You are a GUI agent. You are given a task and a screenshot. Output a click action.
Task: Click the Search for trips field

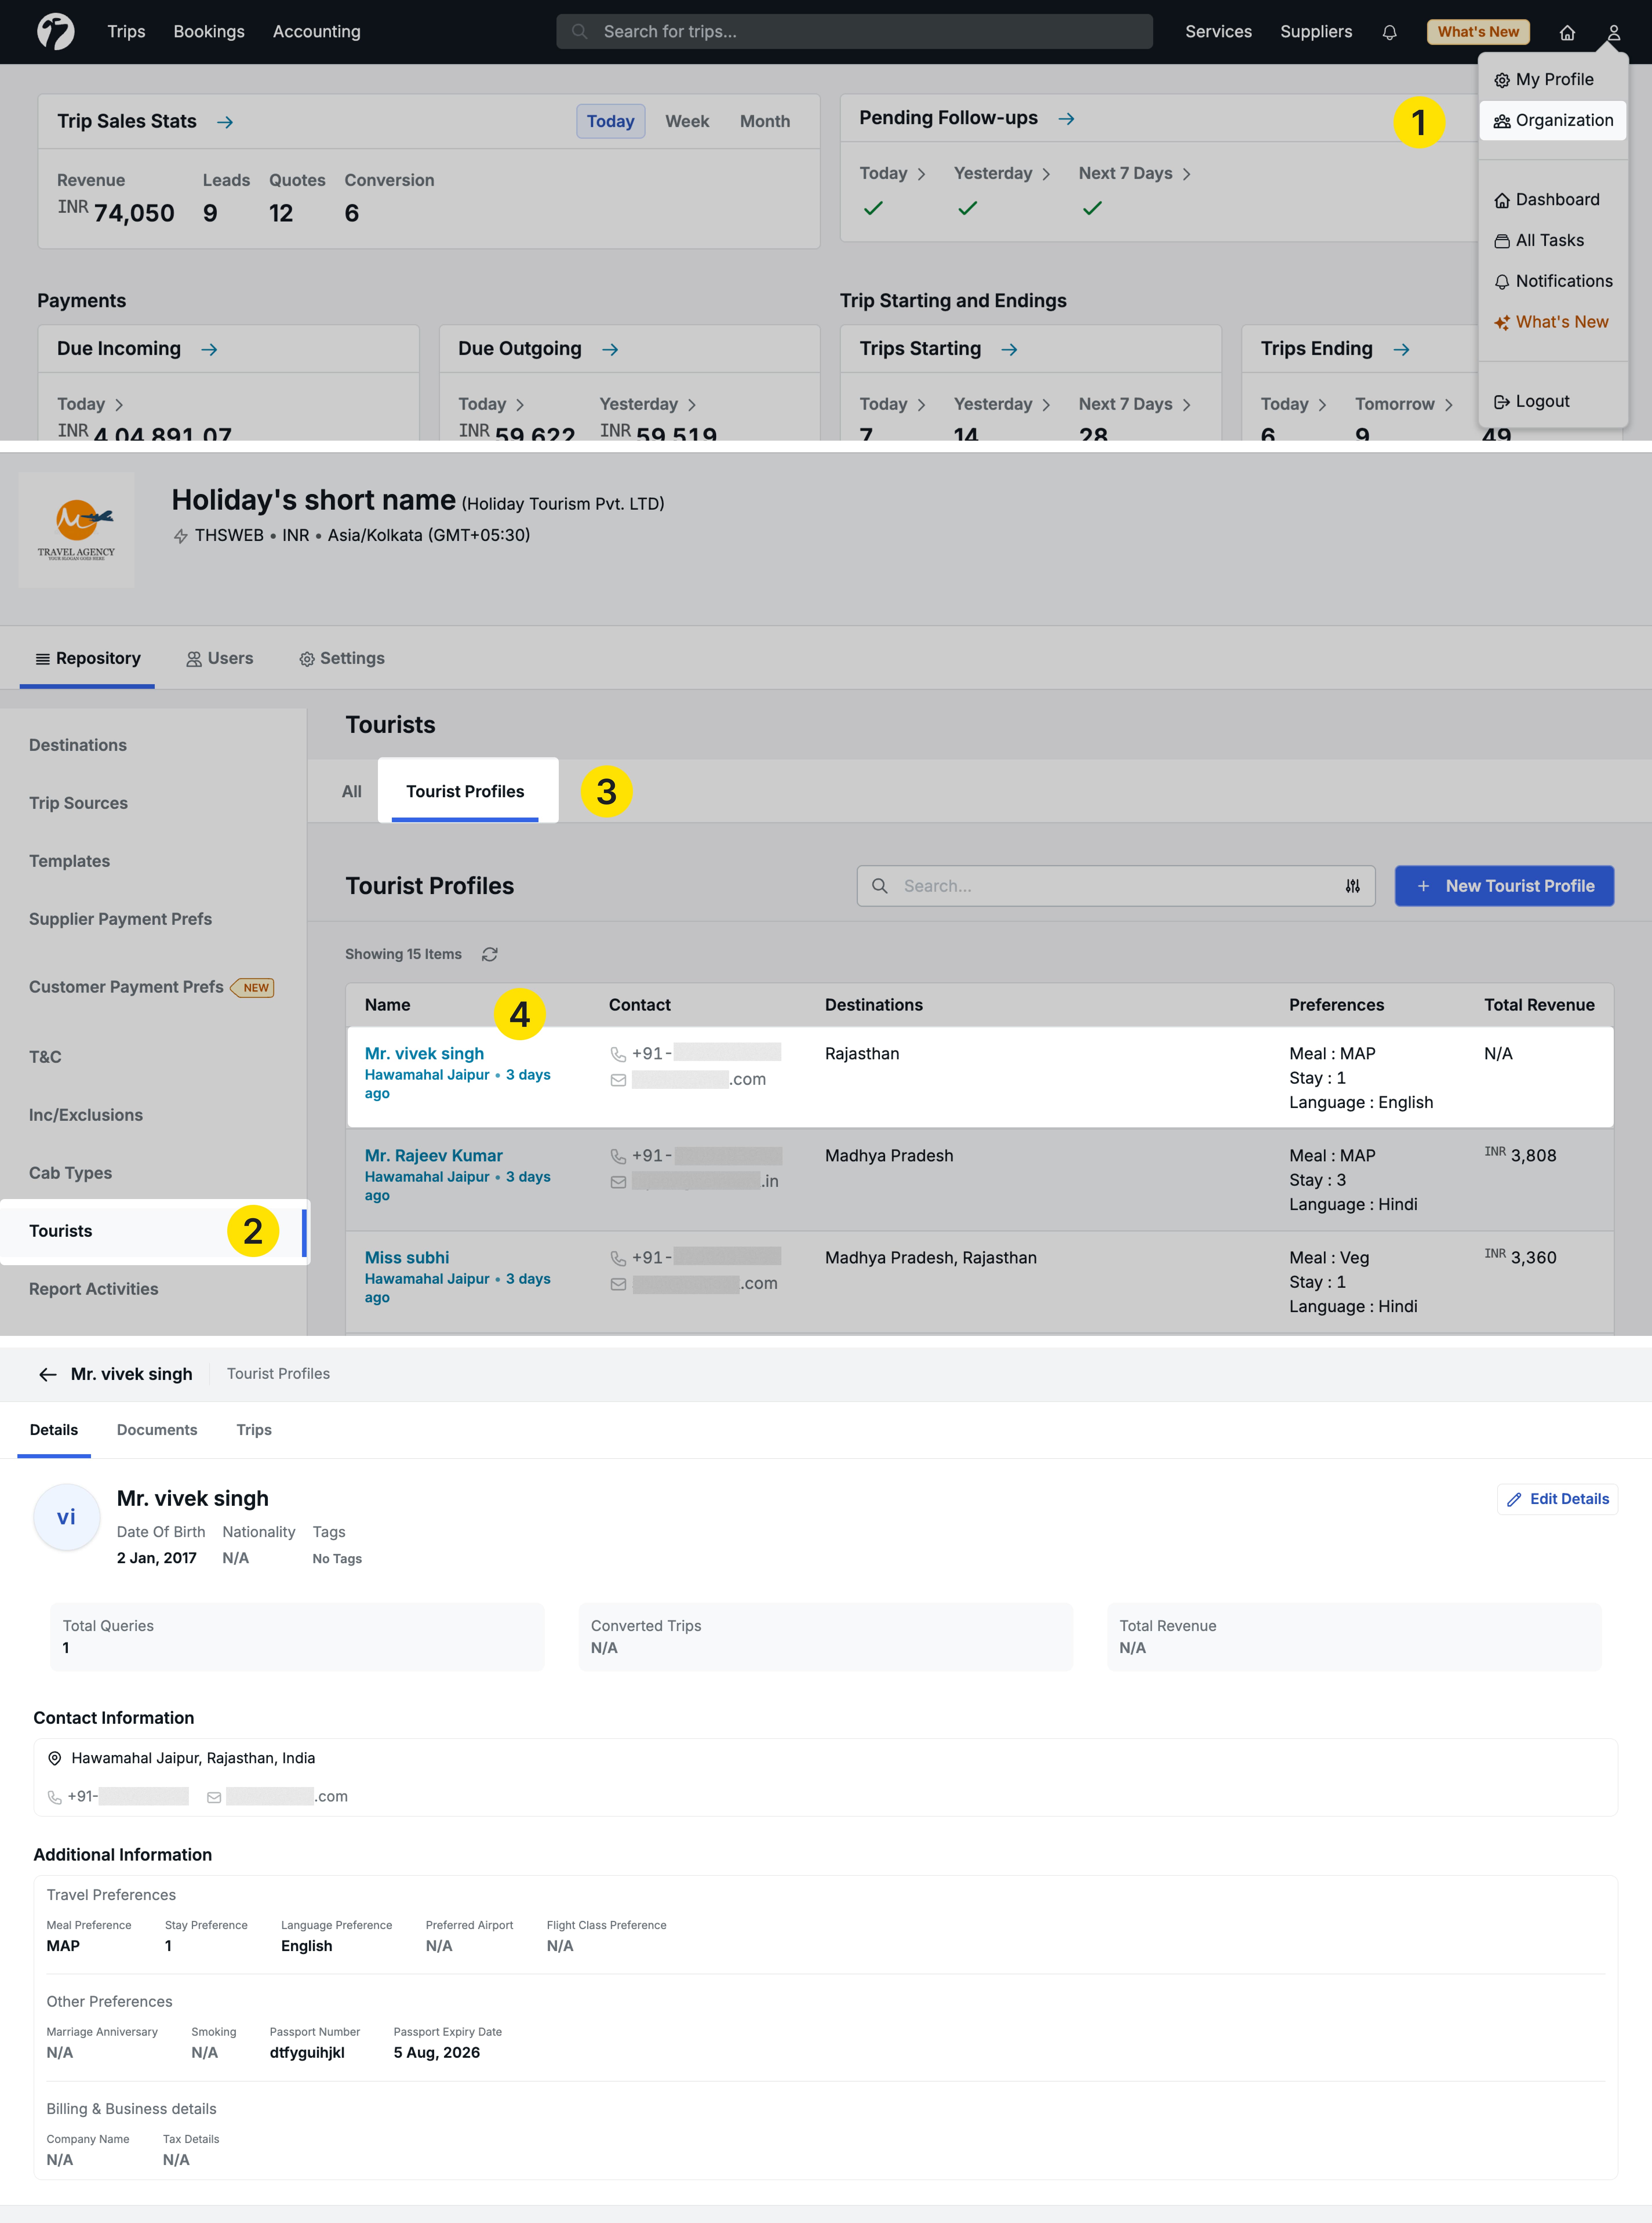click(x=854, y=32)
